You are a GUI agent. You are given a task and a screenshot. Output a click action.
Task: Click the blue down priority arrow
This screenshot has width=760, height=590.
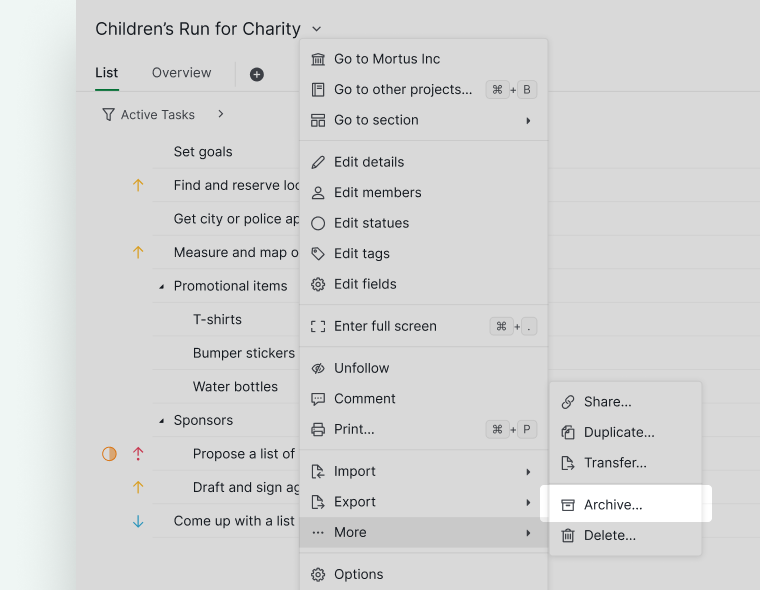coord(138,522)
